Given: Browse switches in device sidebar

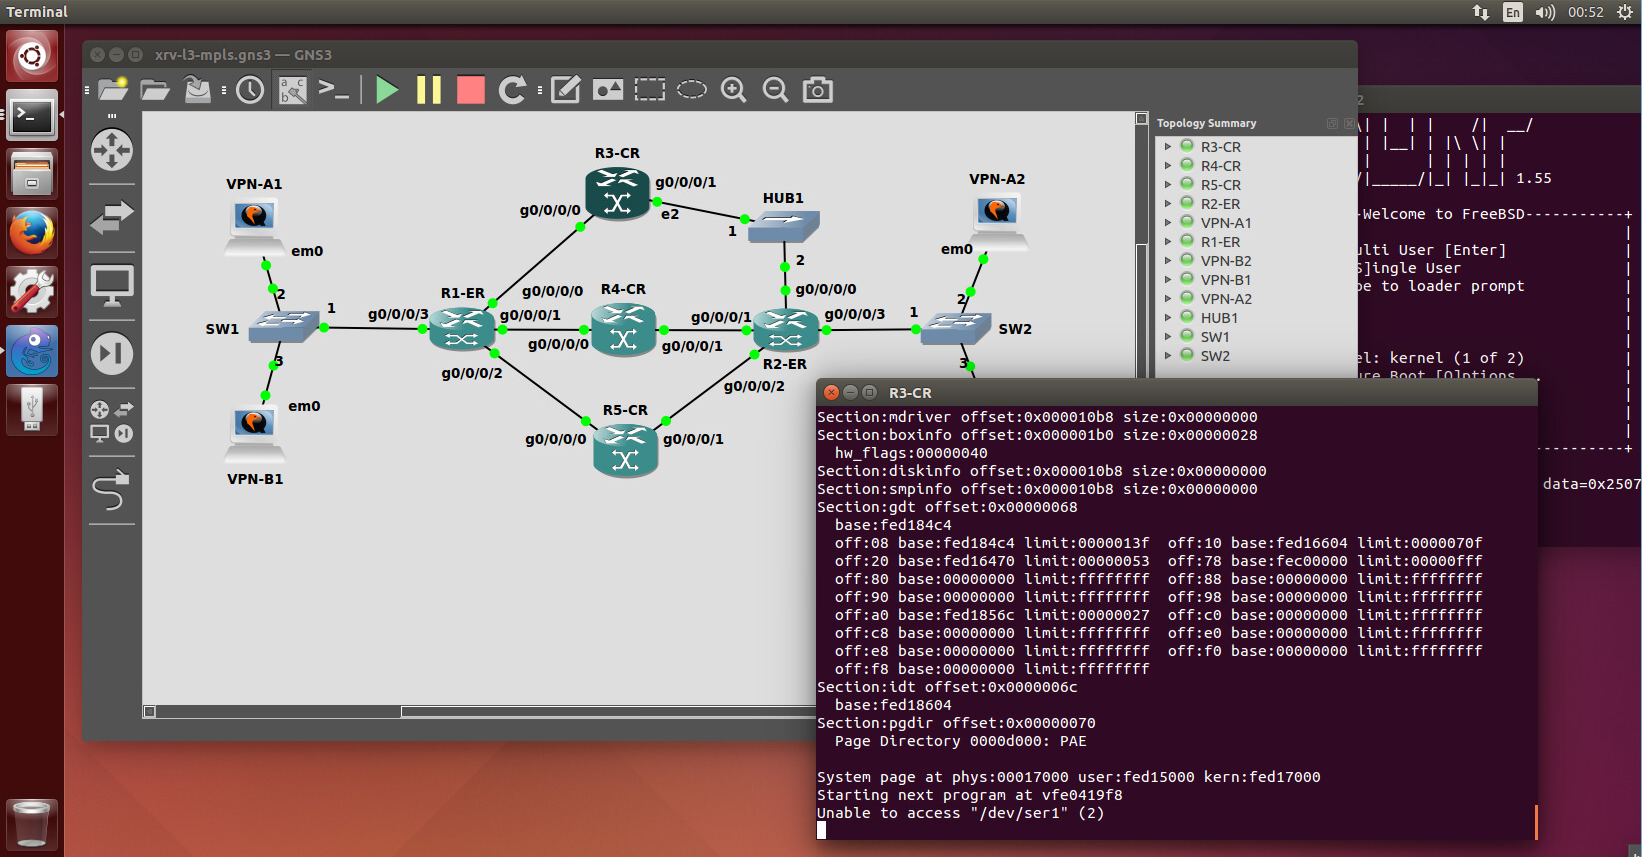Looking at the screenshot, I should [x=112, y=217].
